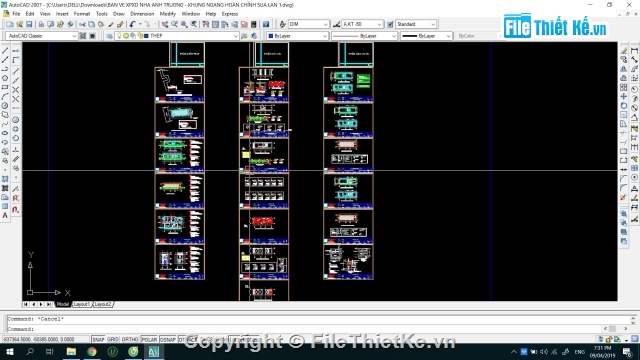Image resolution: width=640 pixels, height=360 pixels.
Task: Toggle OSNAP in status bar
Action: coord(168,339)
